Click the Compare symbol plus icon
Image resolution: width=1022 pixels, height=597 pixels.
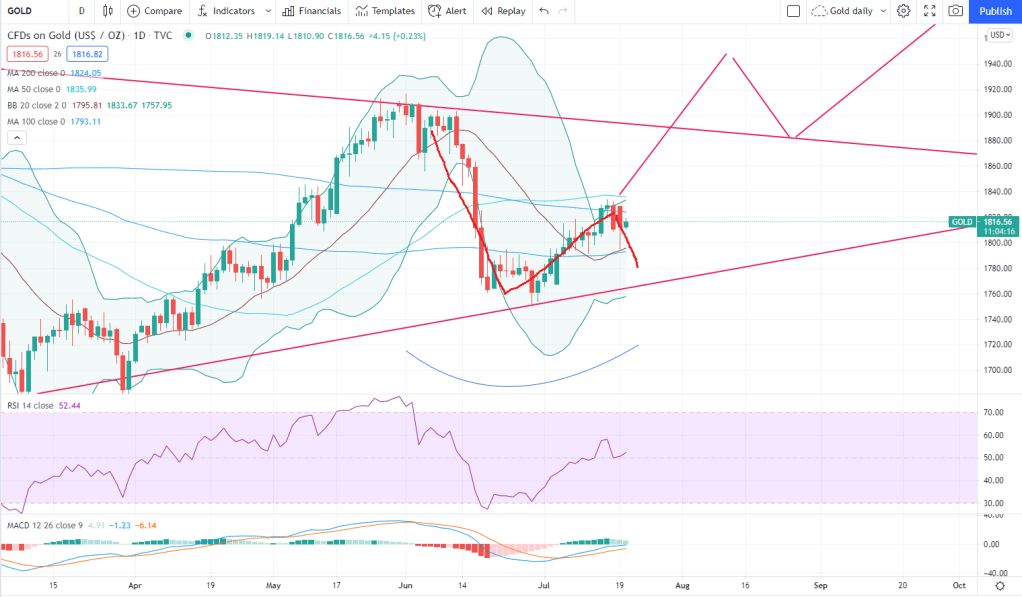(x=135, y=11)
